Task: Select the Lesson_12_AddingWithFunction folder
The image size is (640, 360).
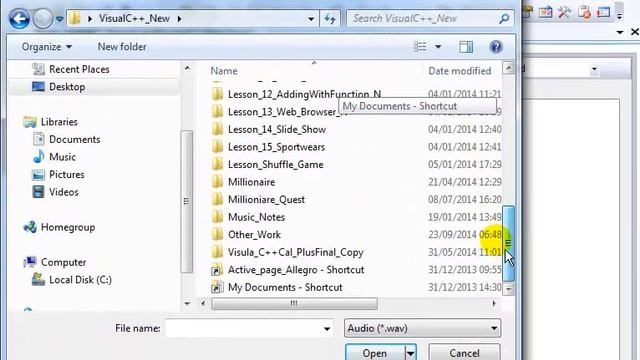Action: 304,94
